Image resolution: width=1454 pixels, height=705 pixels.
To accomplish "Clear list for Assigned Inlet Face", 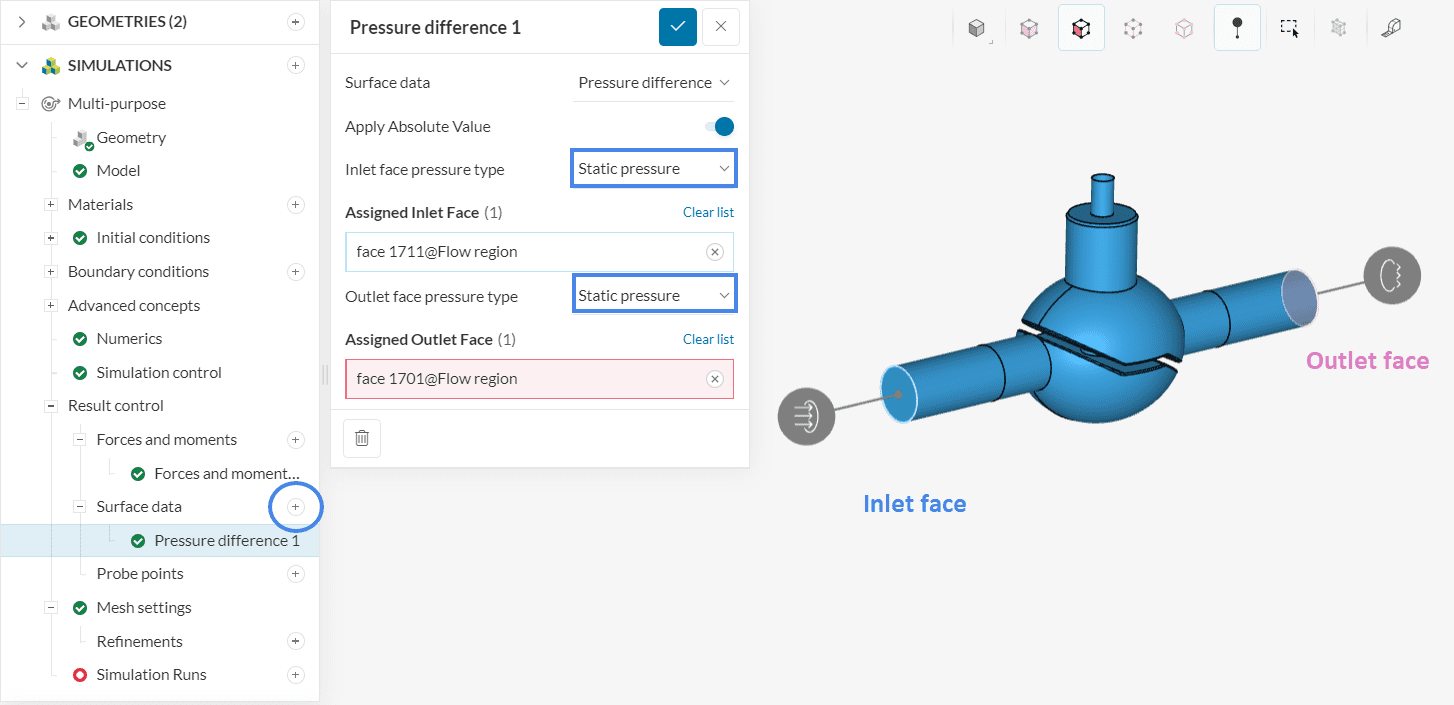I will point(708,212).
